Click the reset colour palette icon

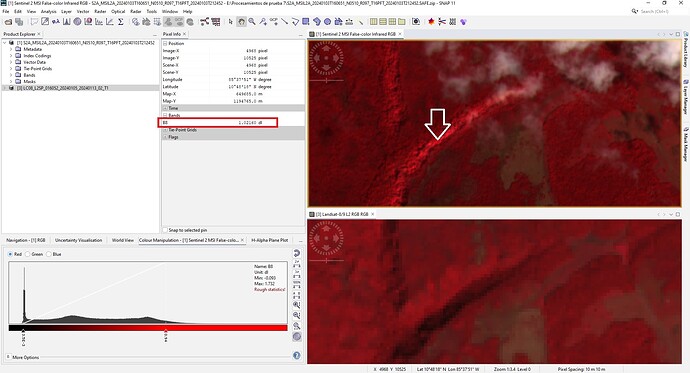click(x=297, y=253)
